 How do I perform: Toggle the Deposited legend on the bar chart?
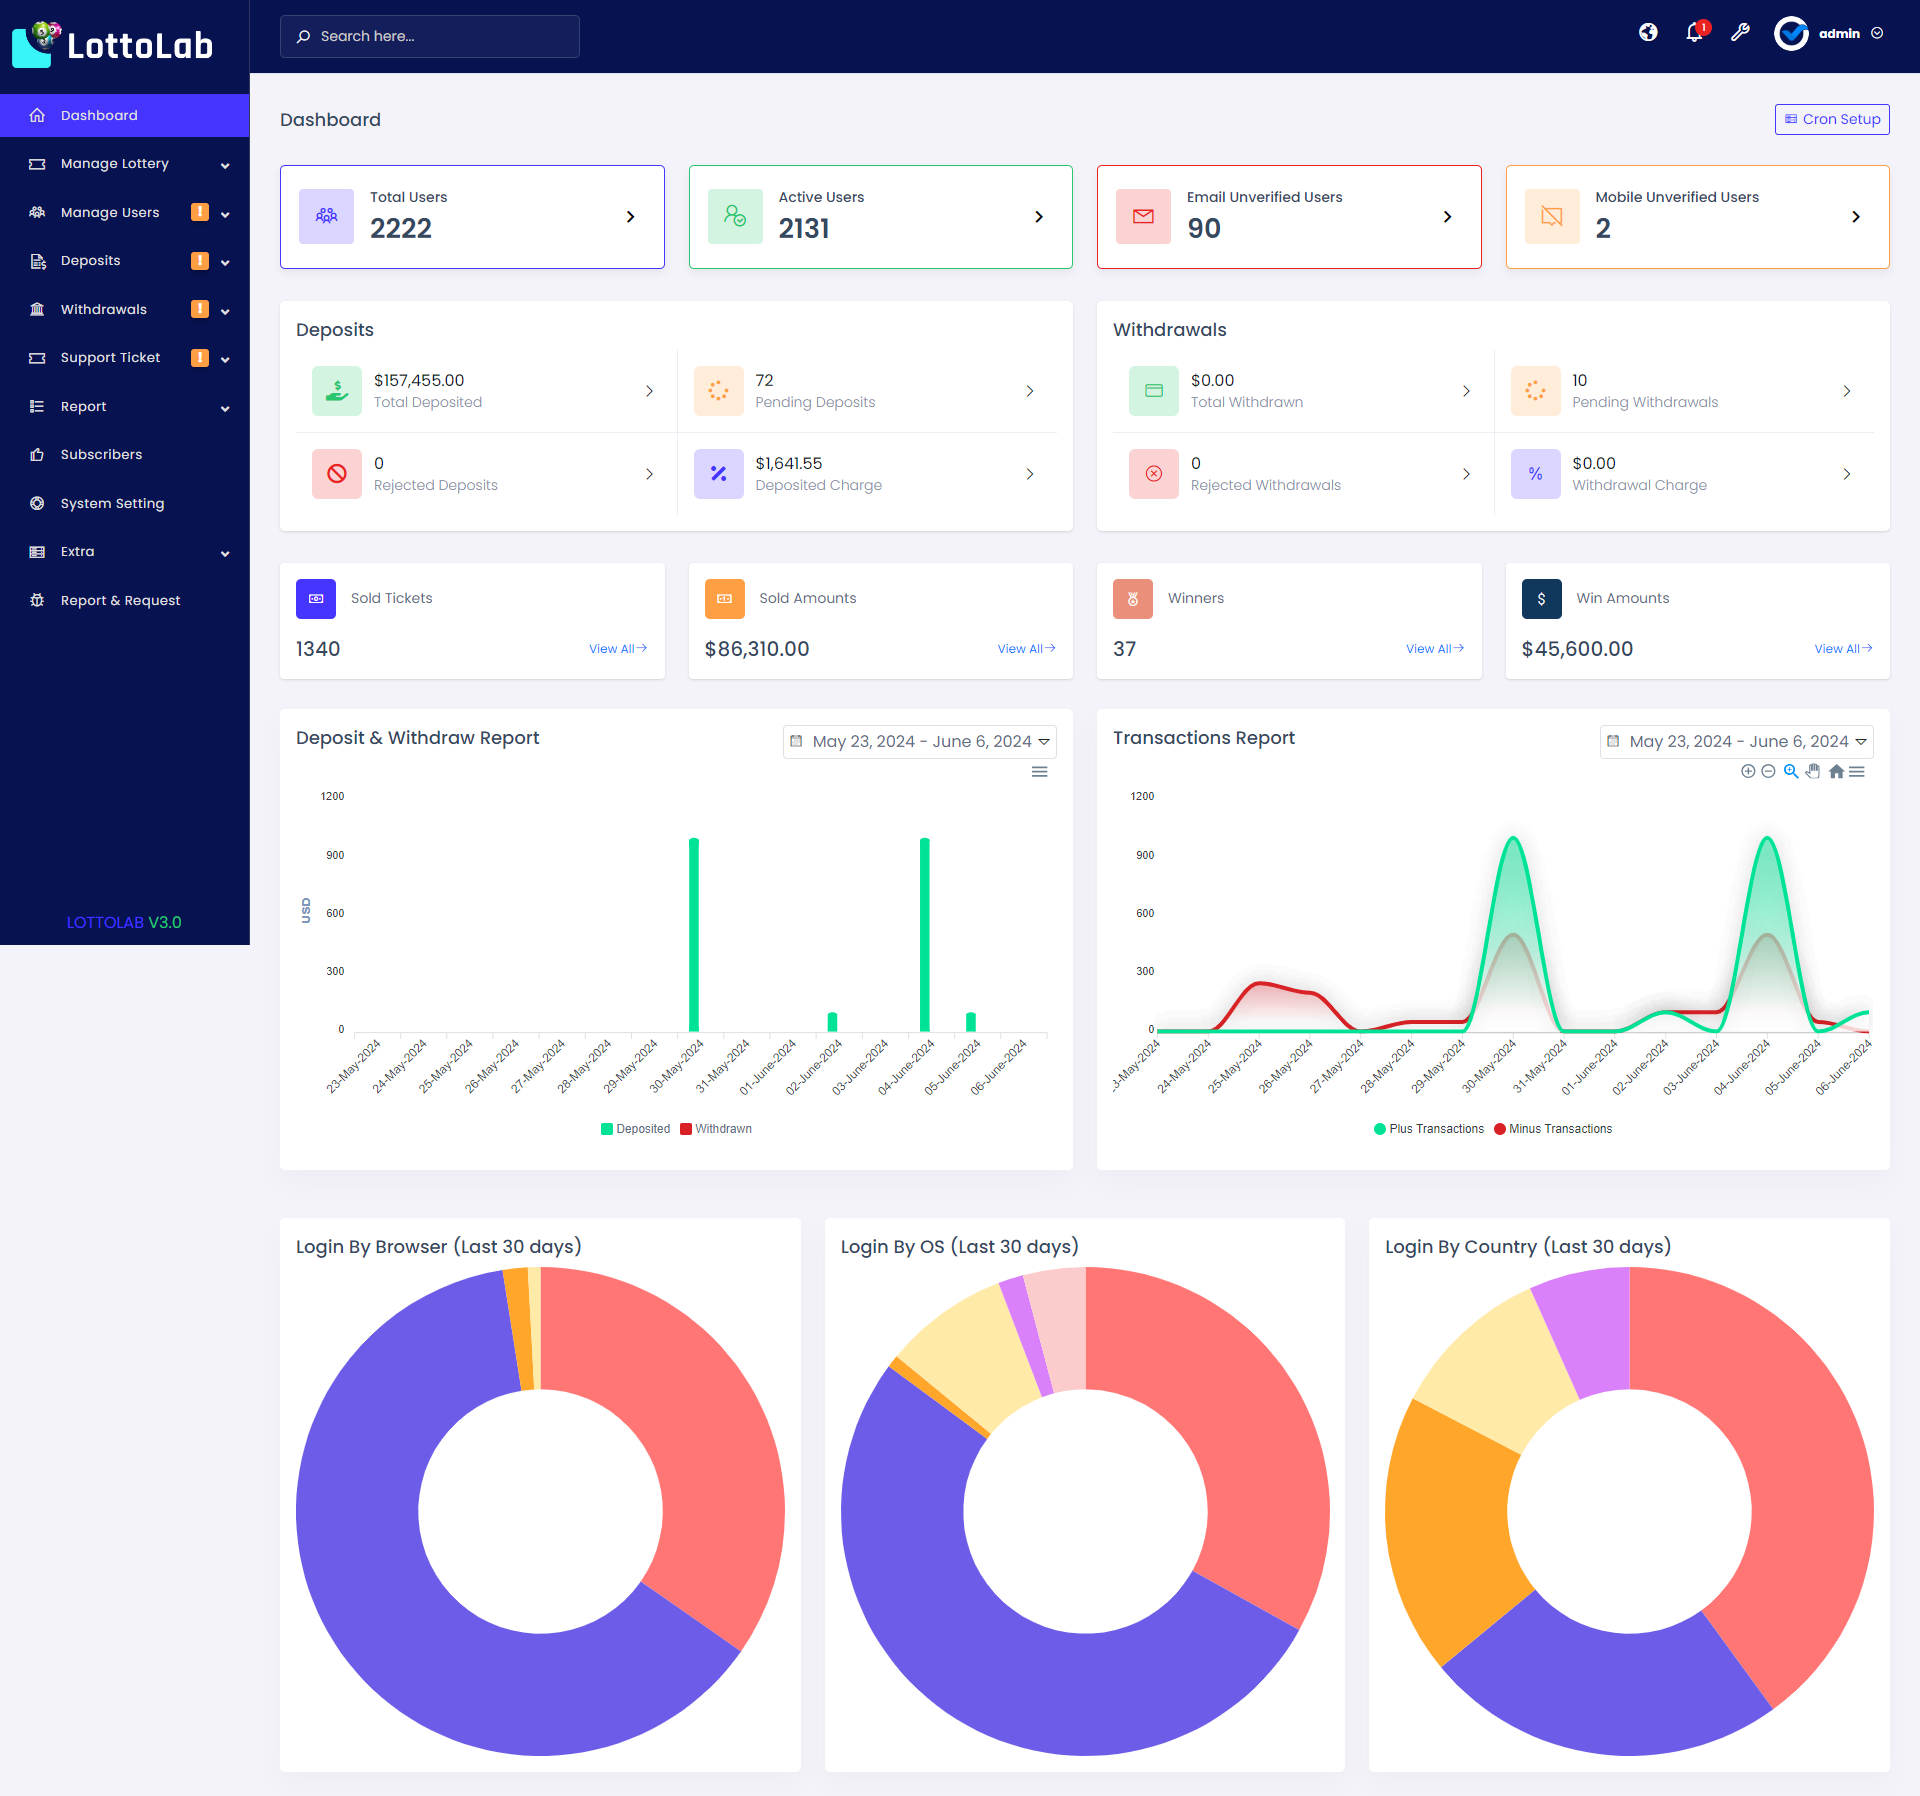(x=635, y=1128)
